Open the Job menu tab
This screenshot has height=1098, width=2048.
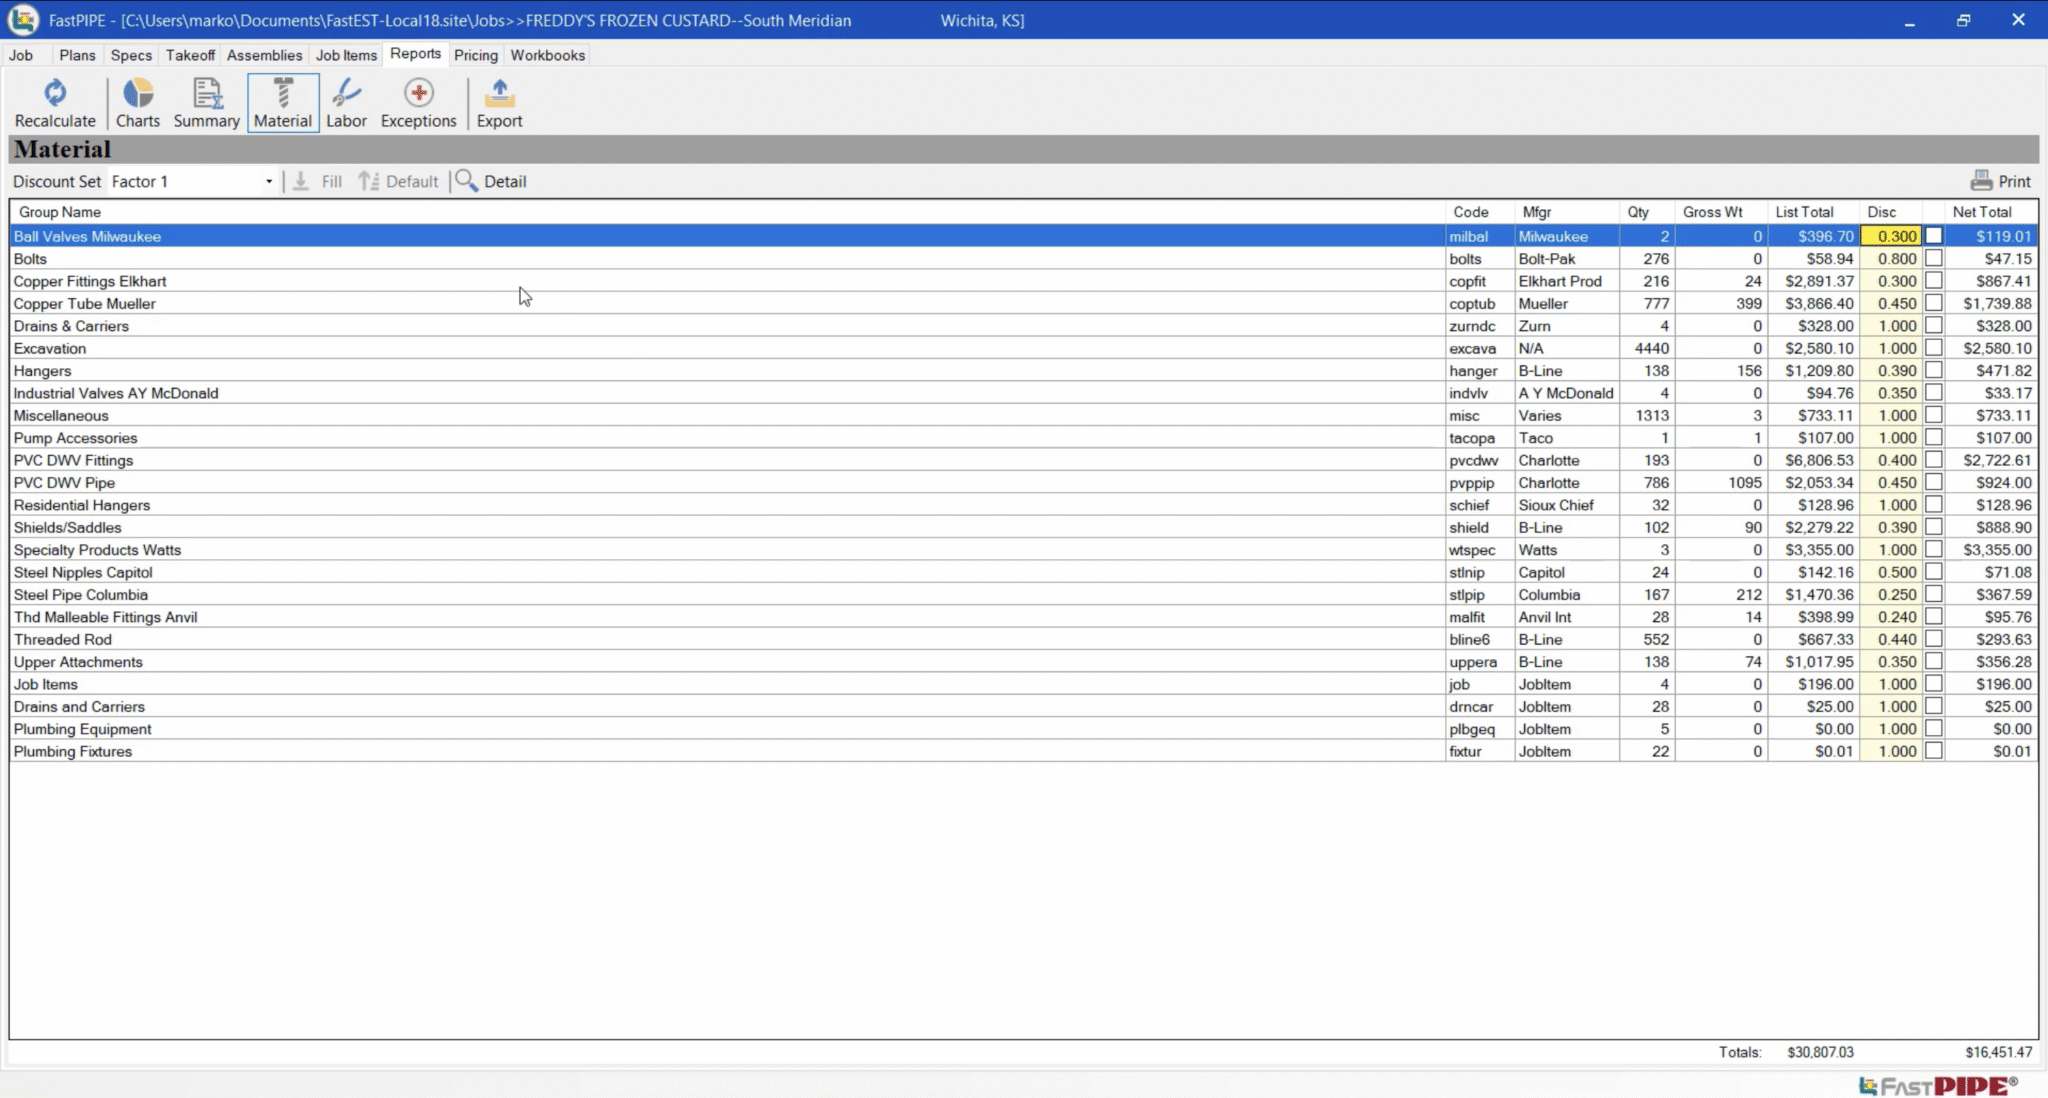pyautogui.click(x=21, y=55)
